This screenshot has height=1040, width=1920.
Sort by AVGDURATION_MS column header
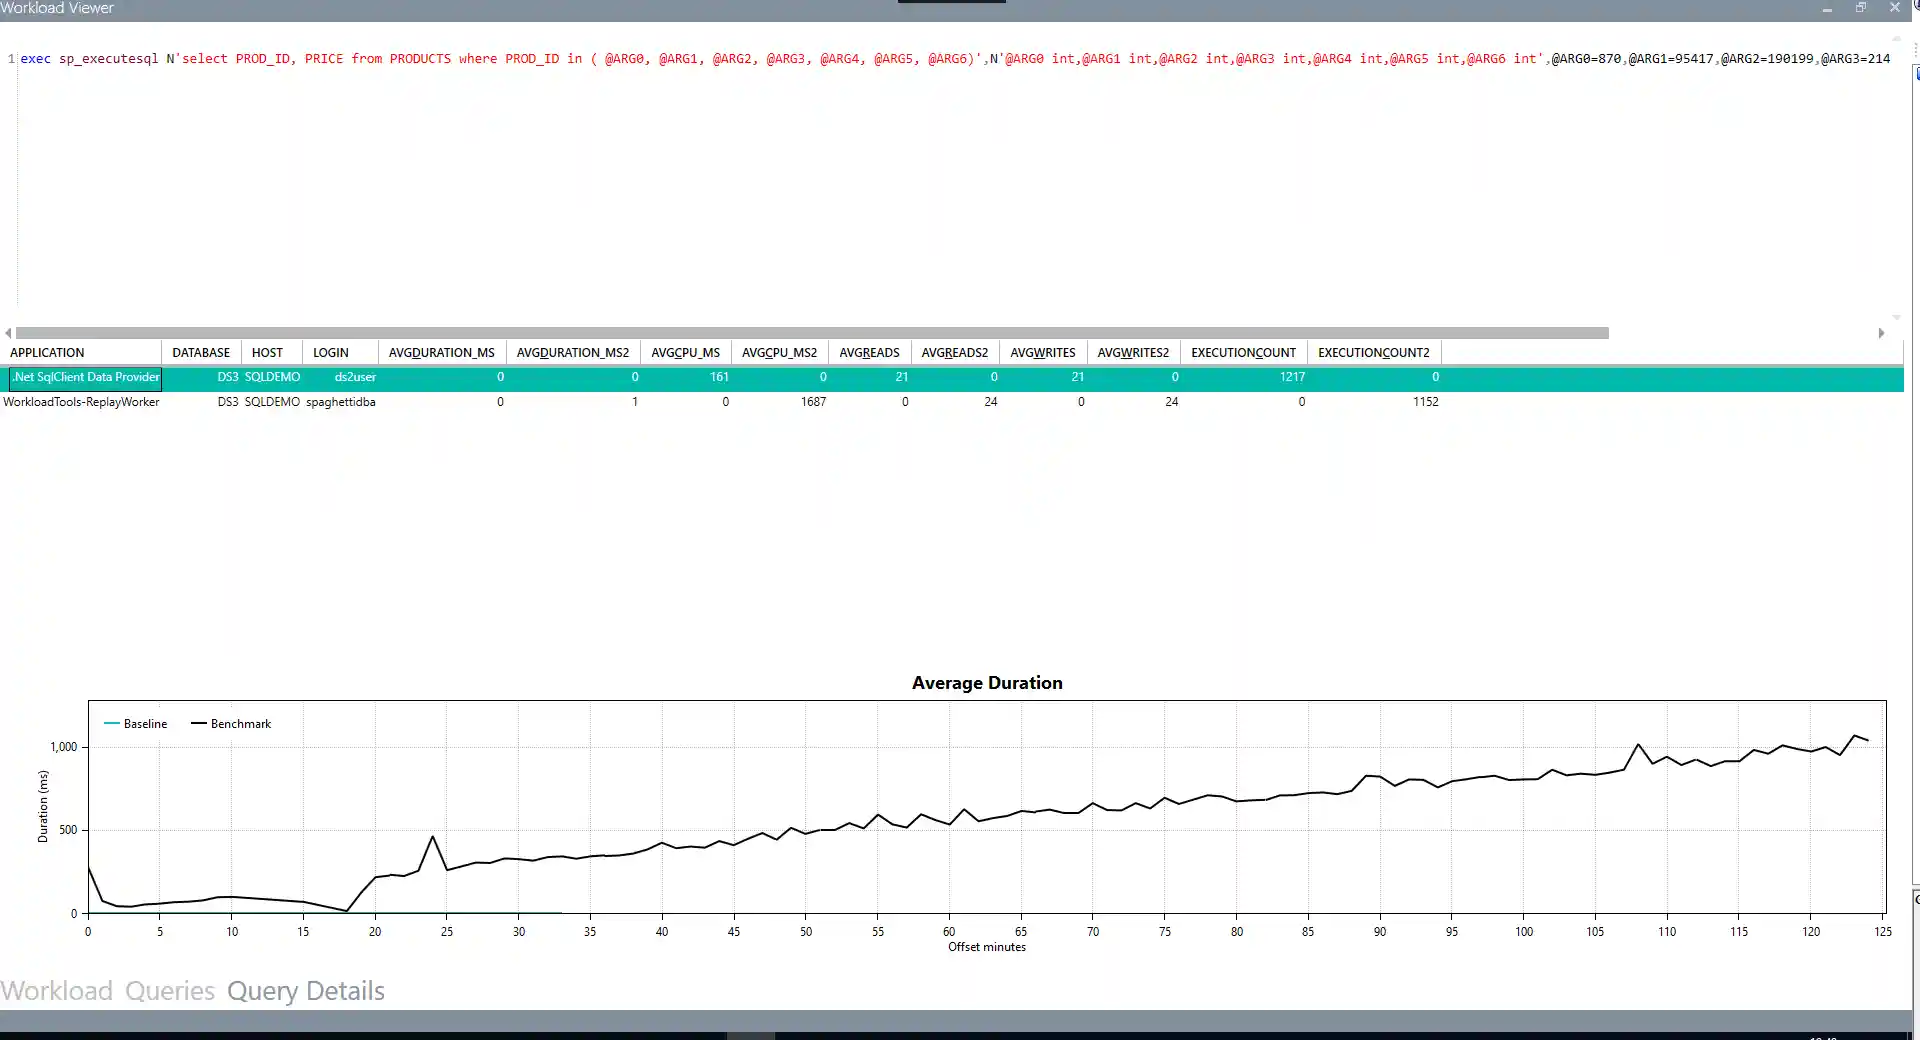(x=441, y=353)
